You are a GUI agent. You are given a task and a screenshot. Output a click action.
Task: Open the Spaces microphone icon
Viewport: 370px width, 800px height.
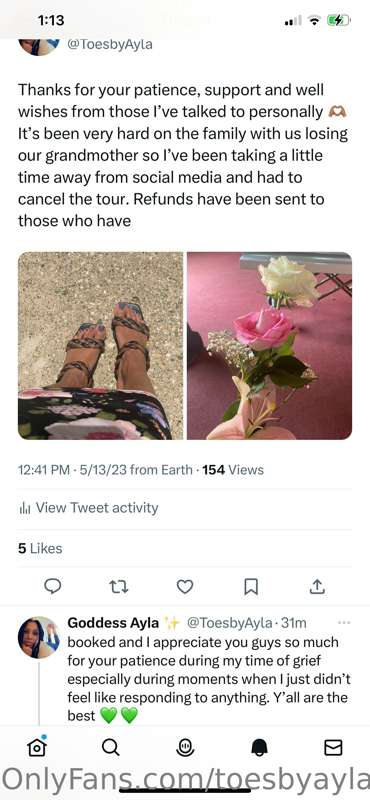click(185, 747)
